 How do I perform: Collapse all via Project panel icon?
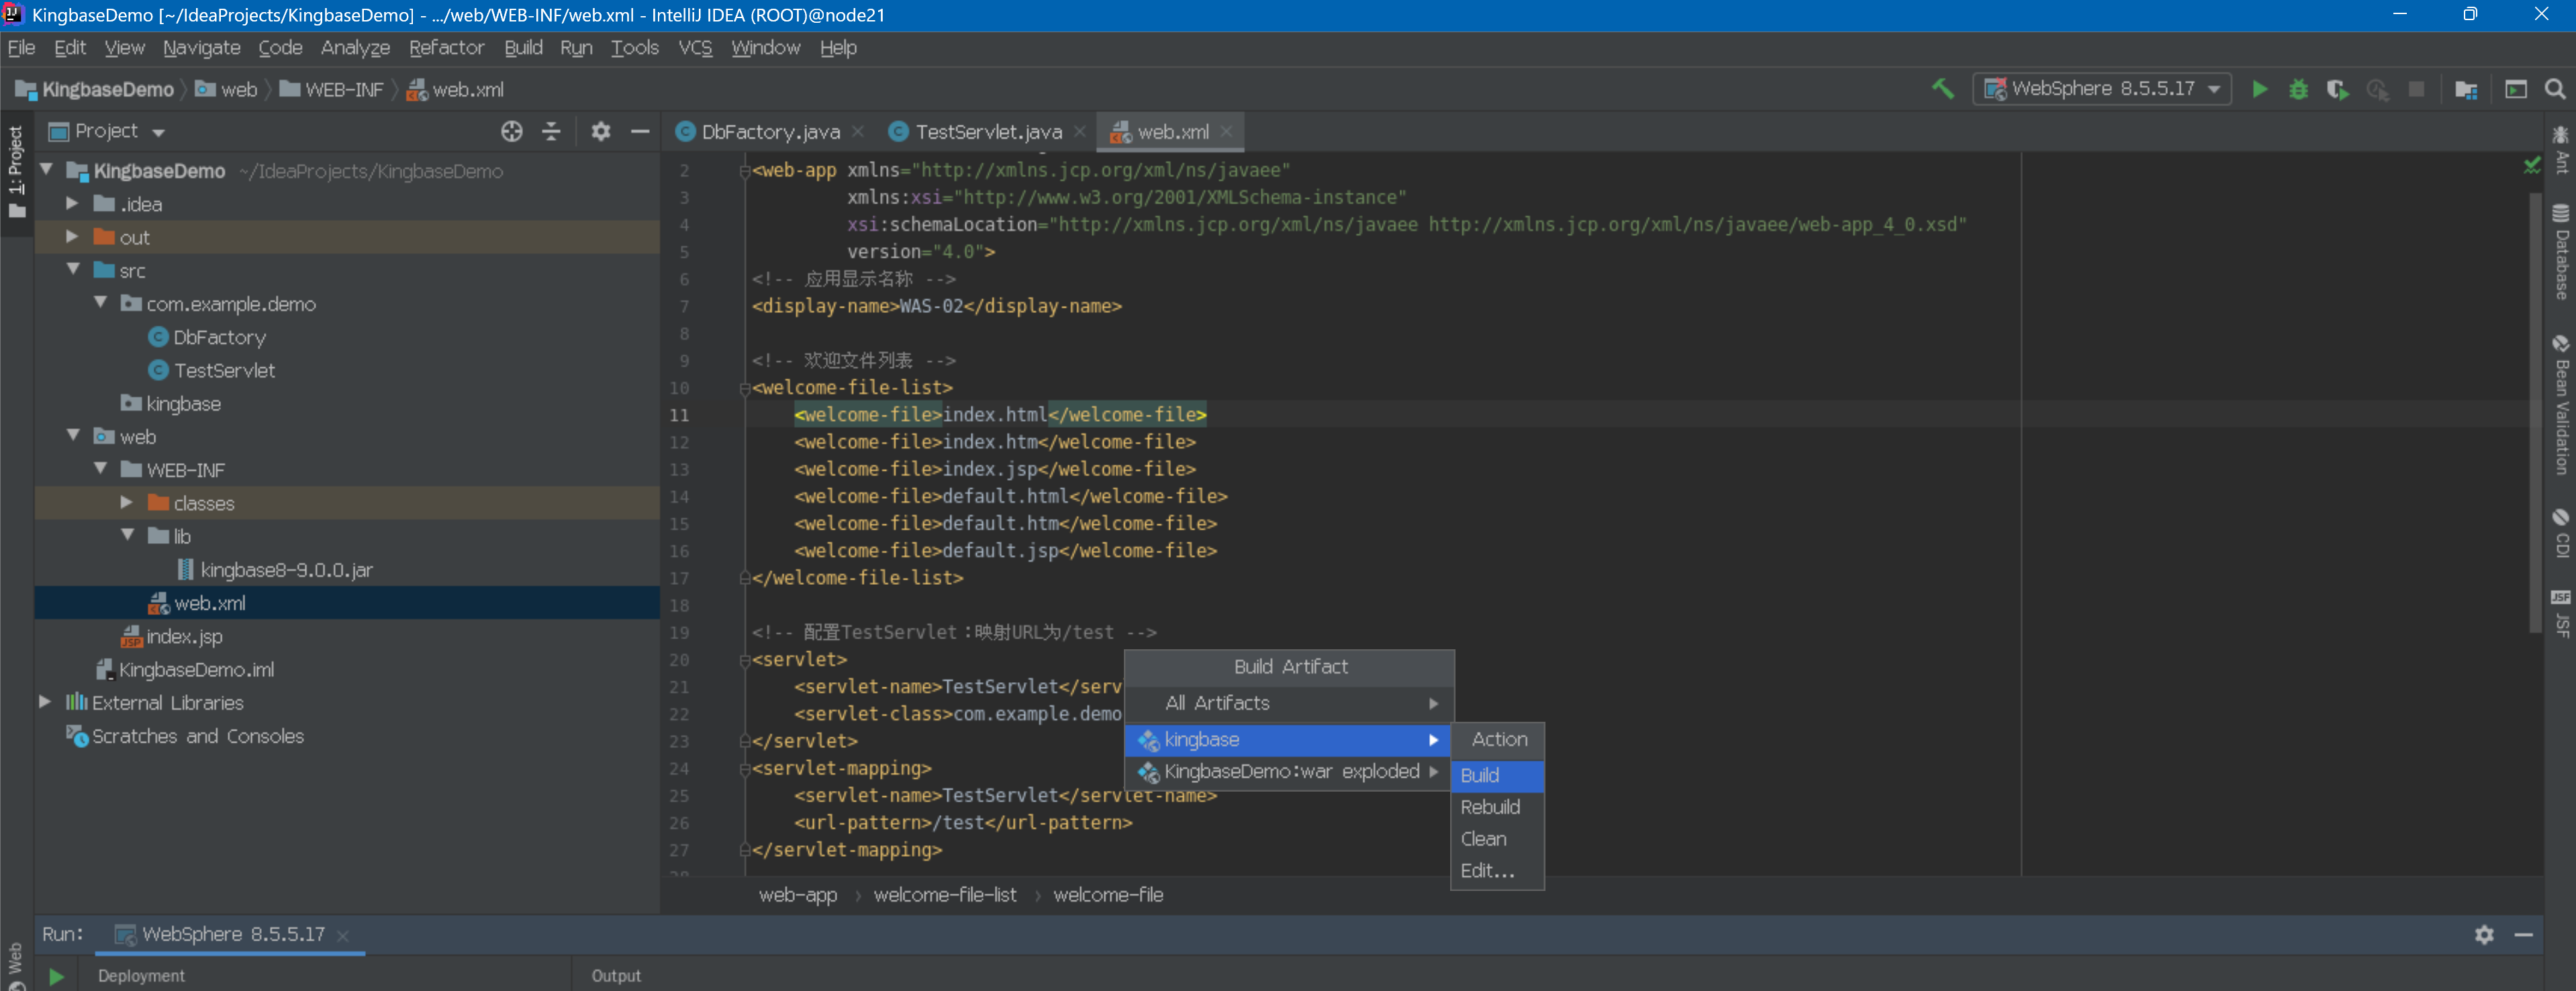coord(551,131)
